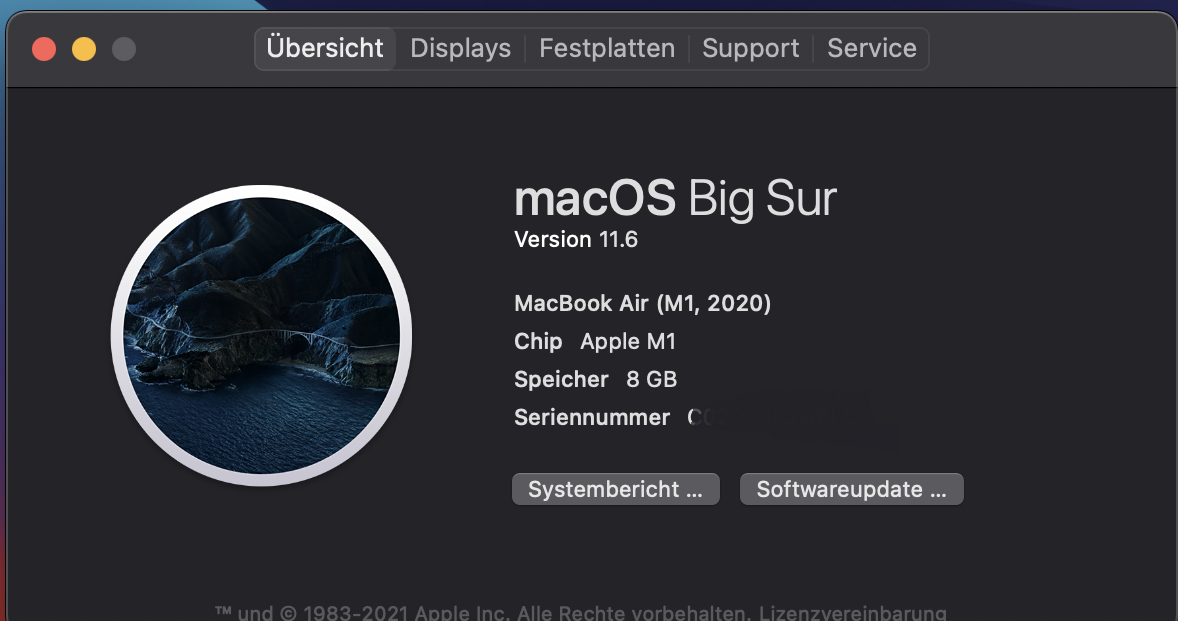Minimize the window with the yellow button

(84, 50)
